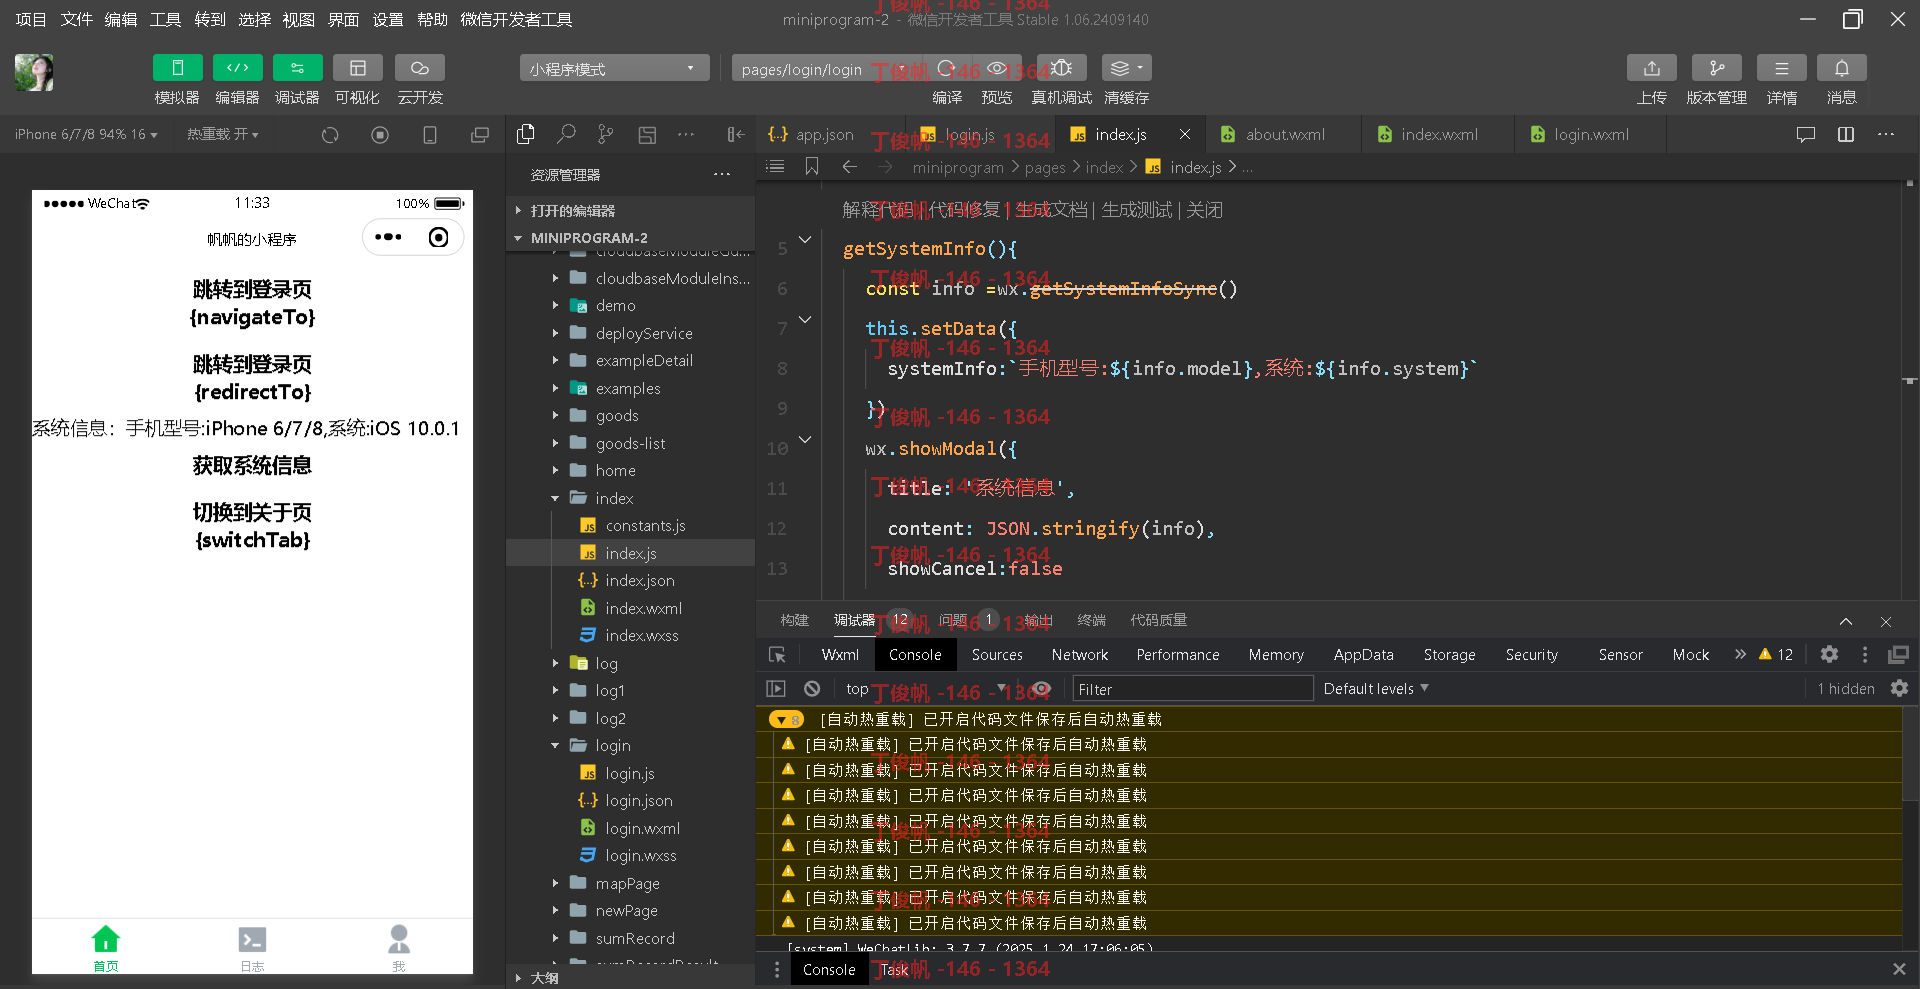Open the explorer files icon
This screenshot has height=989, width=1920.
point(526,134)
